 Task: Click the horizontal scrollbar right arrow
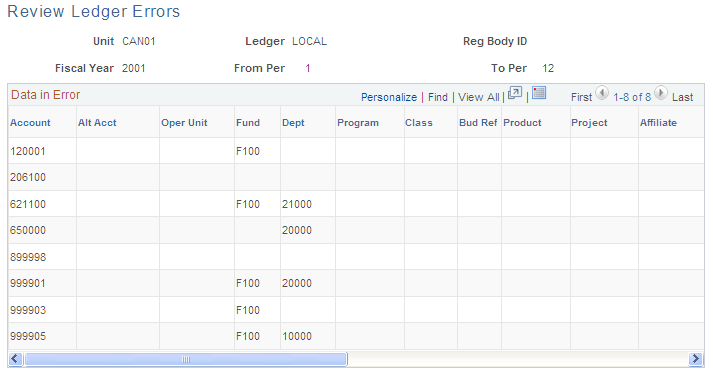(x=695, y=359)
